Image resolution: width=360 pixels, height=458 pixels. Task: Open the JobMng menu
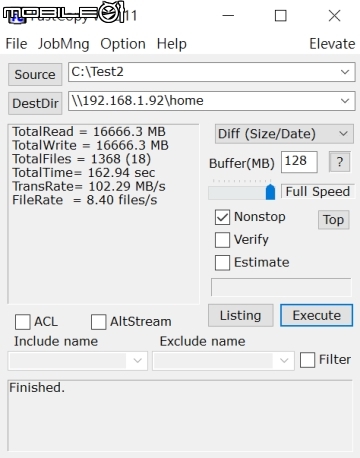[64, 44]
